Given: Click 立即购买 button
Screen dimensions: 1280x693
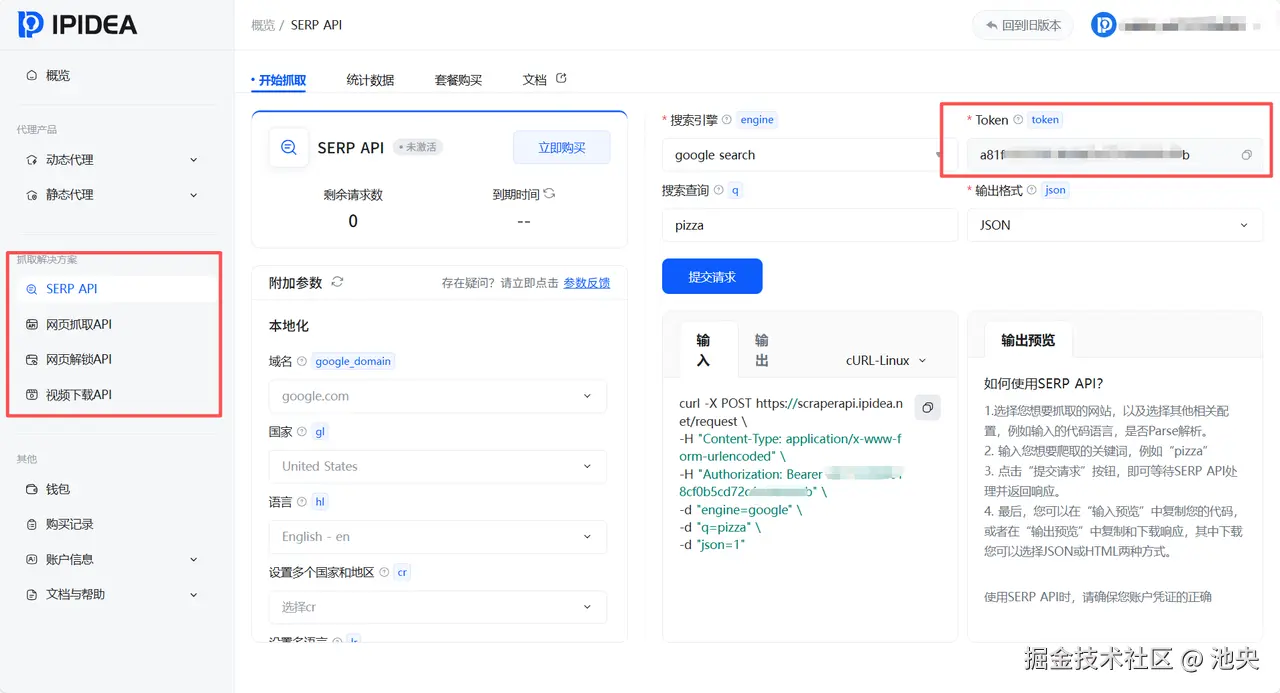Looking at the screenshot, I should click(562, 147).
